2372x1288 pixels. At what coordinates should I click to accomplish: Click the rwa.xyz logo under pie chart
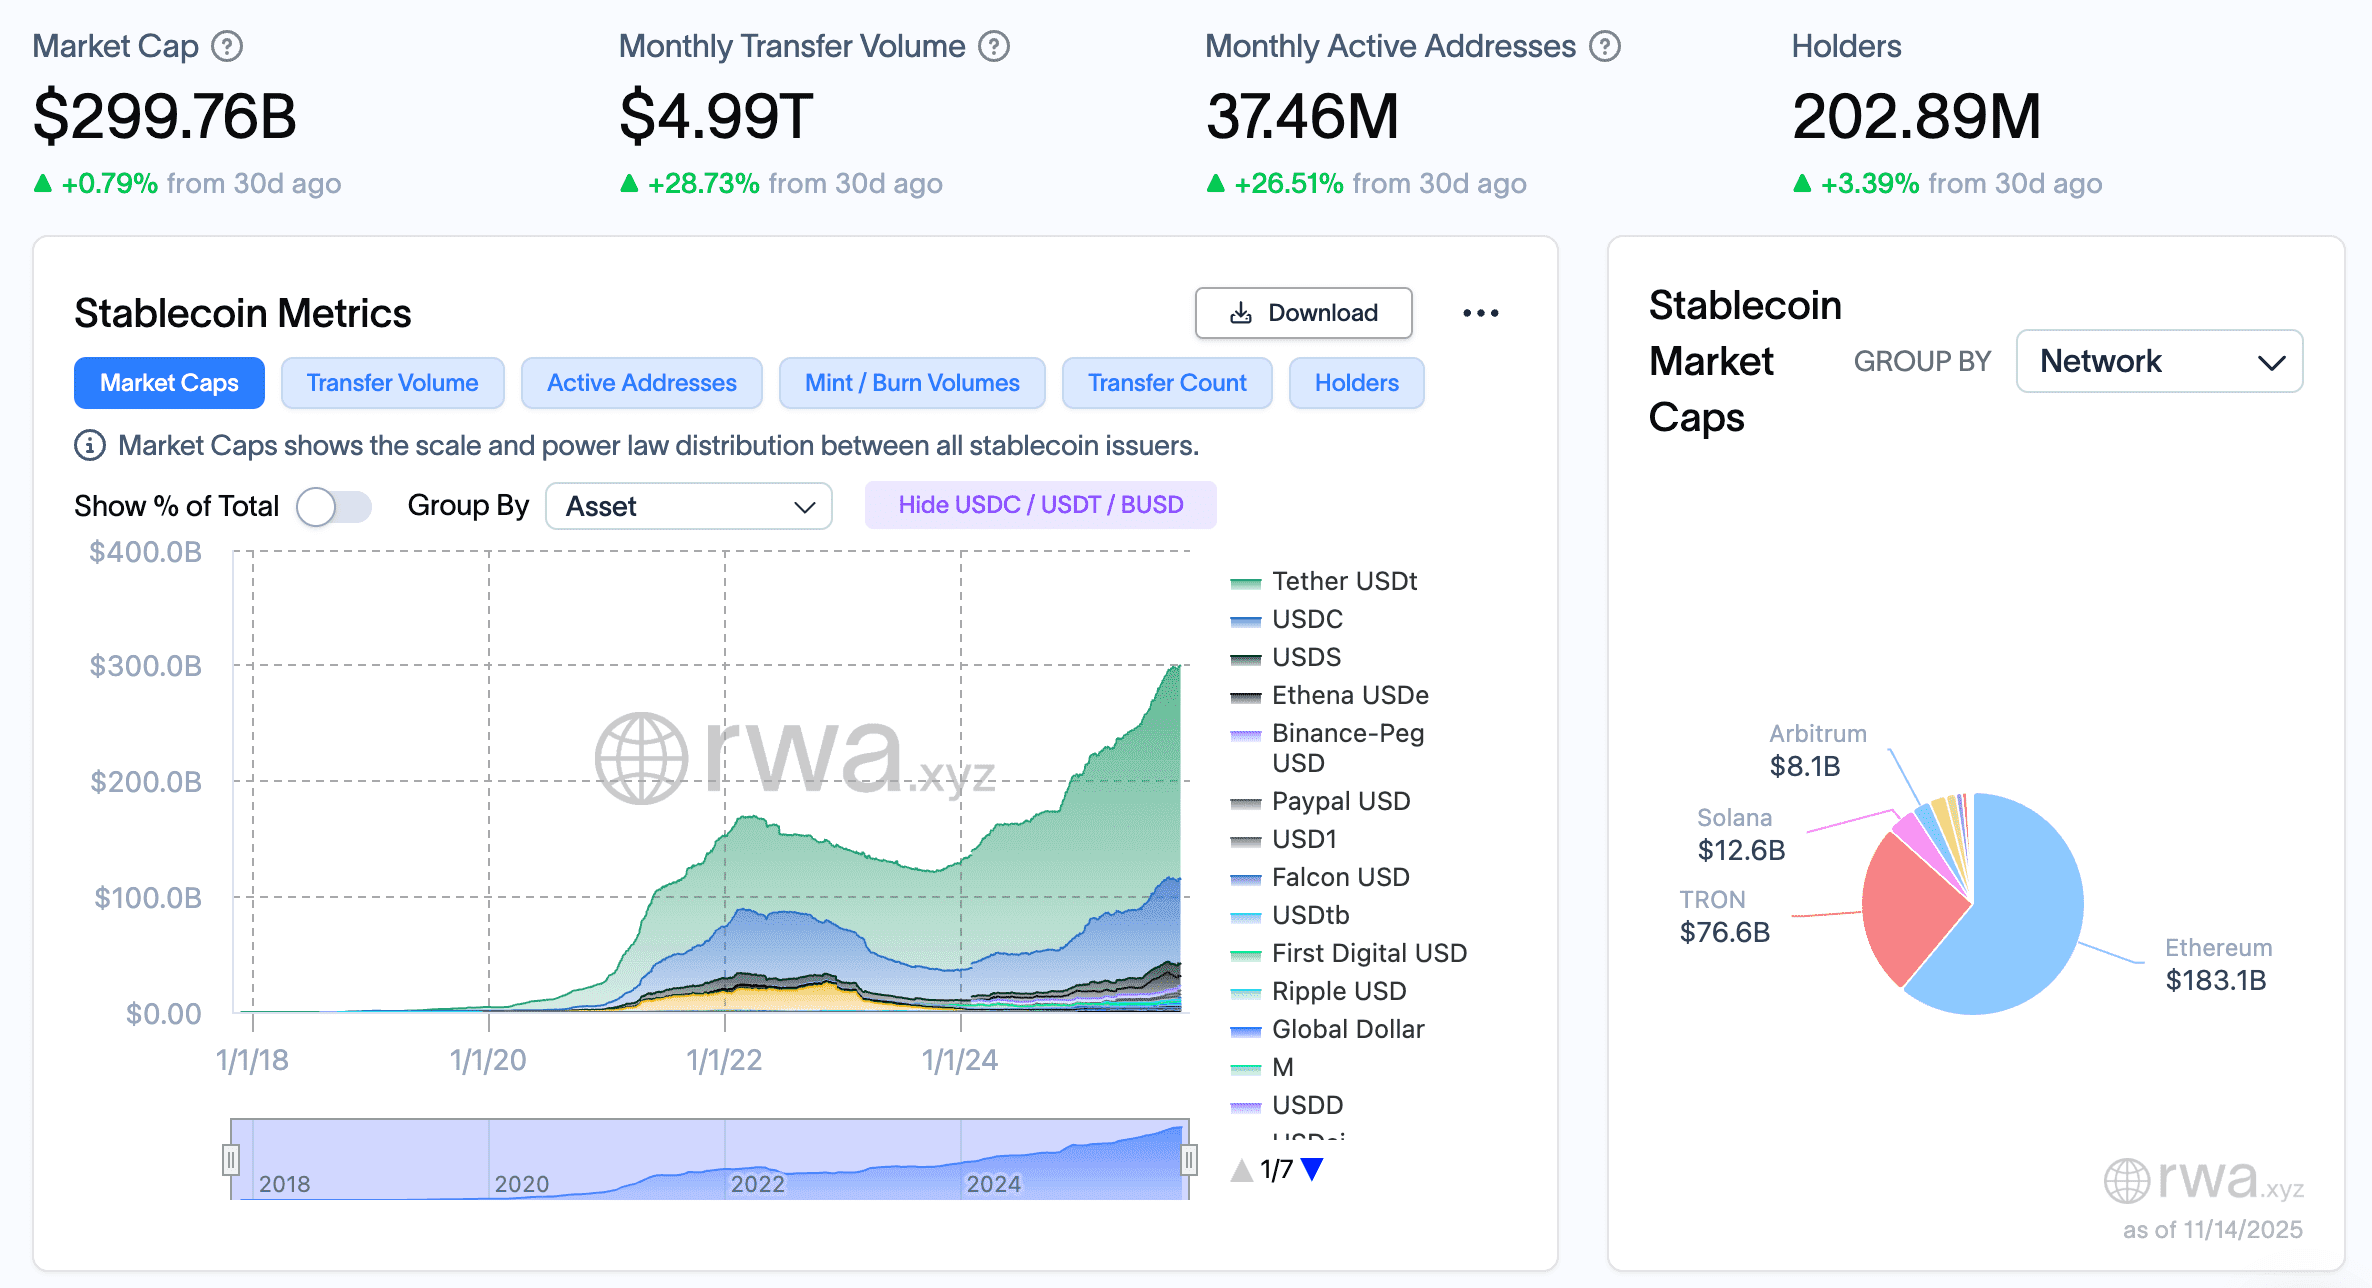(x=2203, y=1180)
